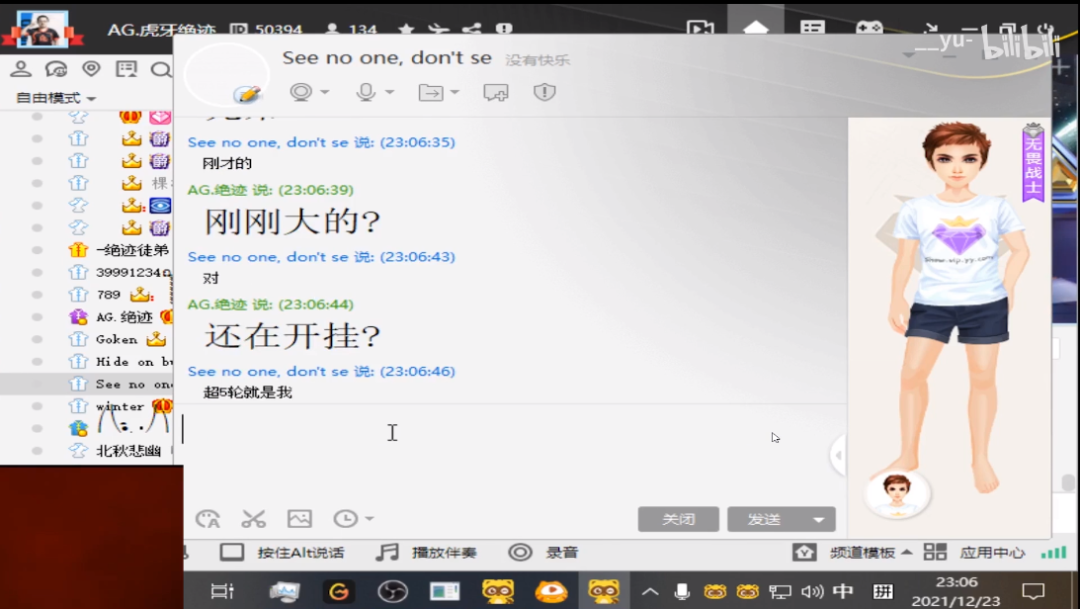Expand the send file dropdown arrow

tap(454, 92)
